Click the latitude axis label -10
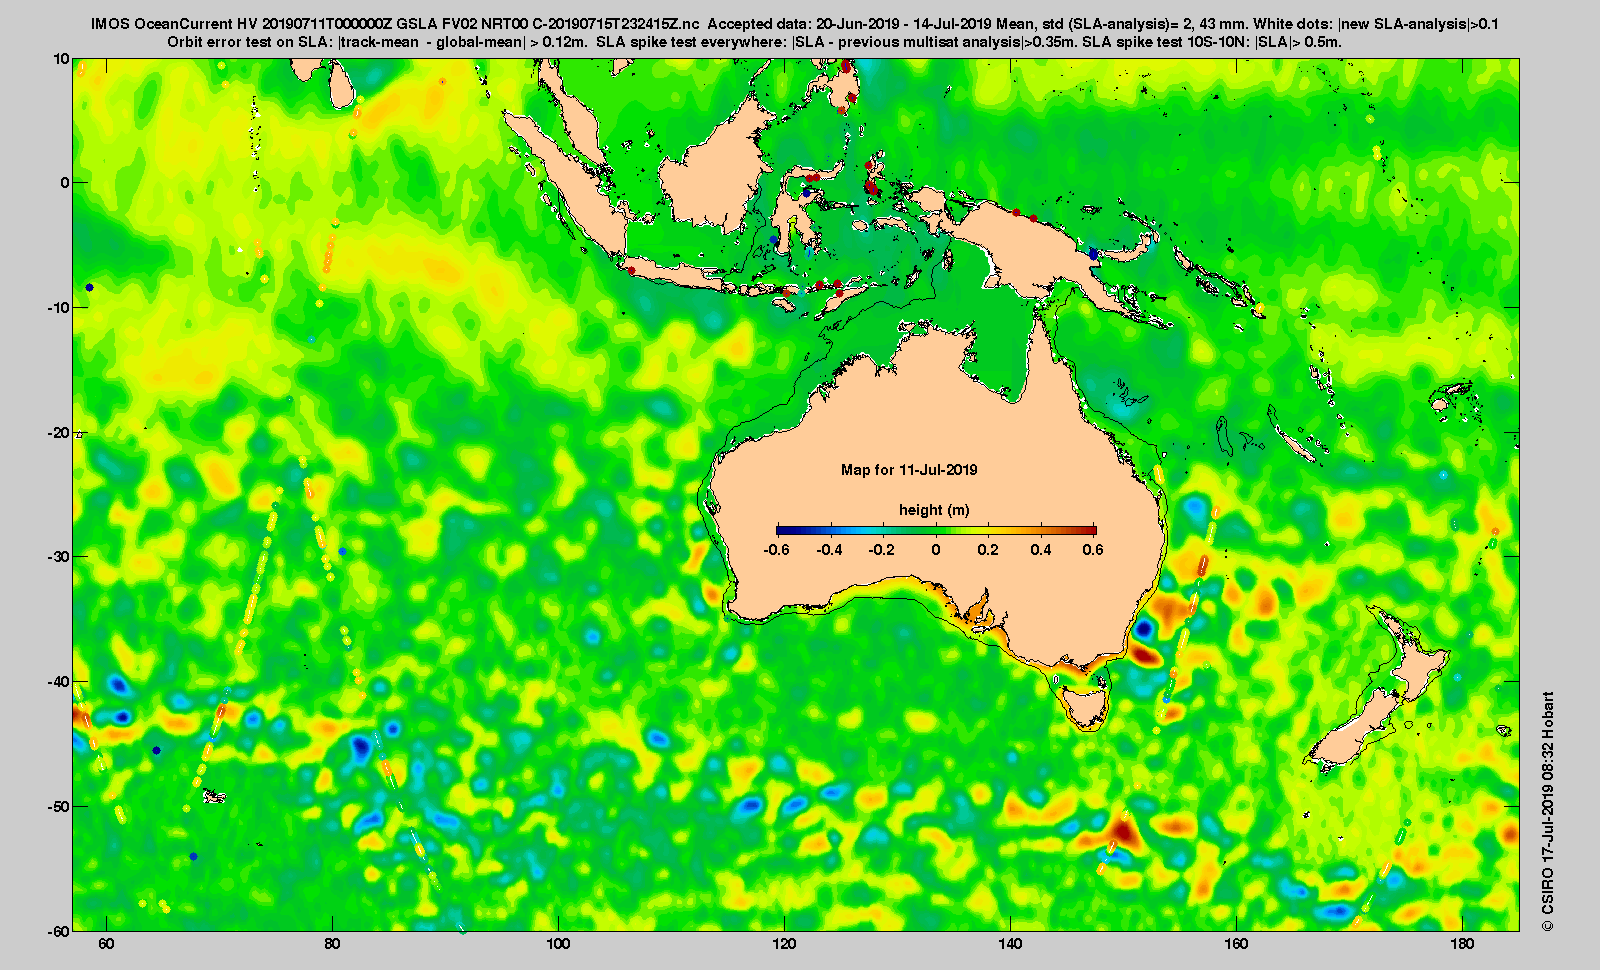This screenshot has width=1600, height=970. tap(59, 308)
